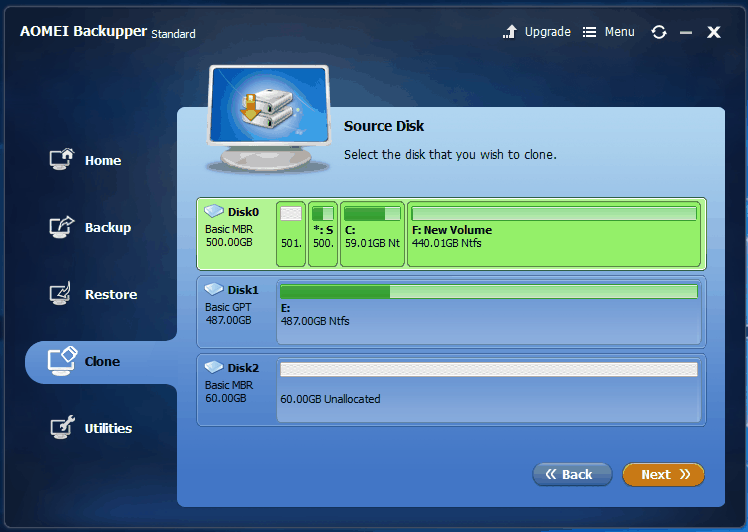Click the F: New Volume usage bar
748x532 pixels.
pyautogui.click(x=554, y=213)
